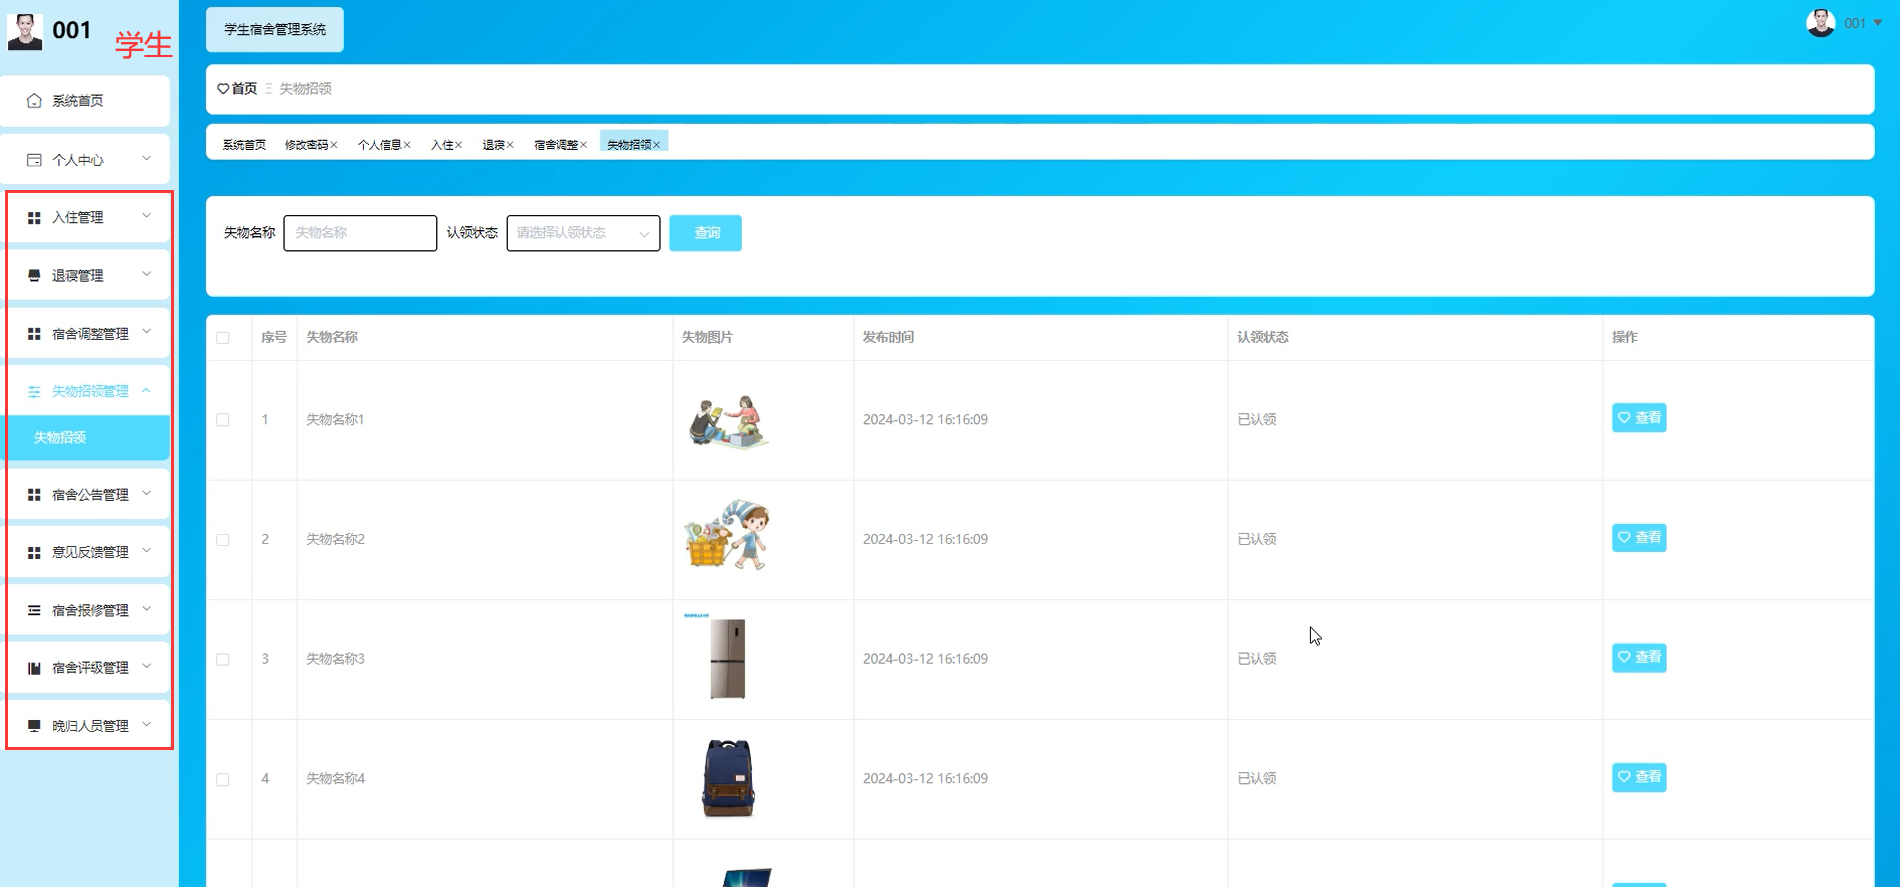Expand the 宿舍评级管理 menu chevron
1900x887 pixels.
pos(147,666)
